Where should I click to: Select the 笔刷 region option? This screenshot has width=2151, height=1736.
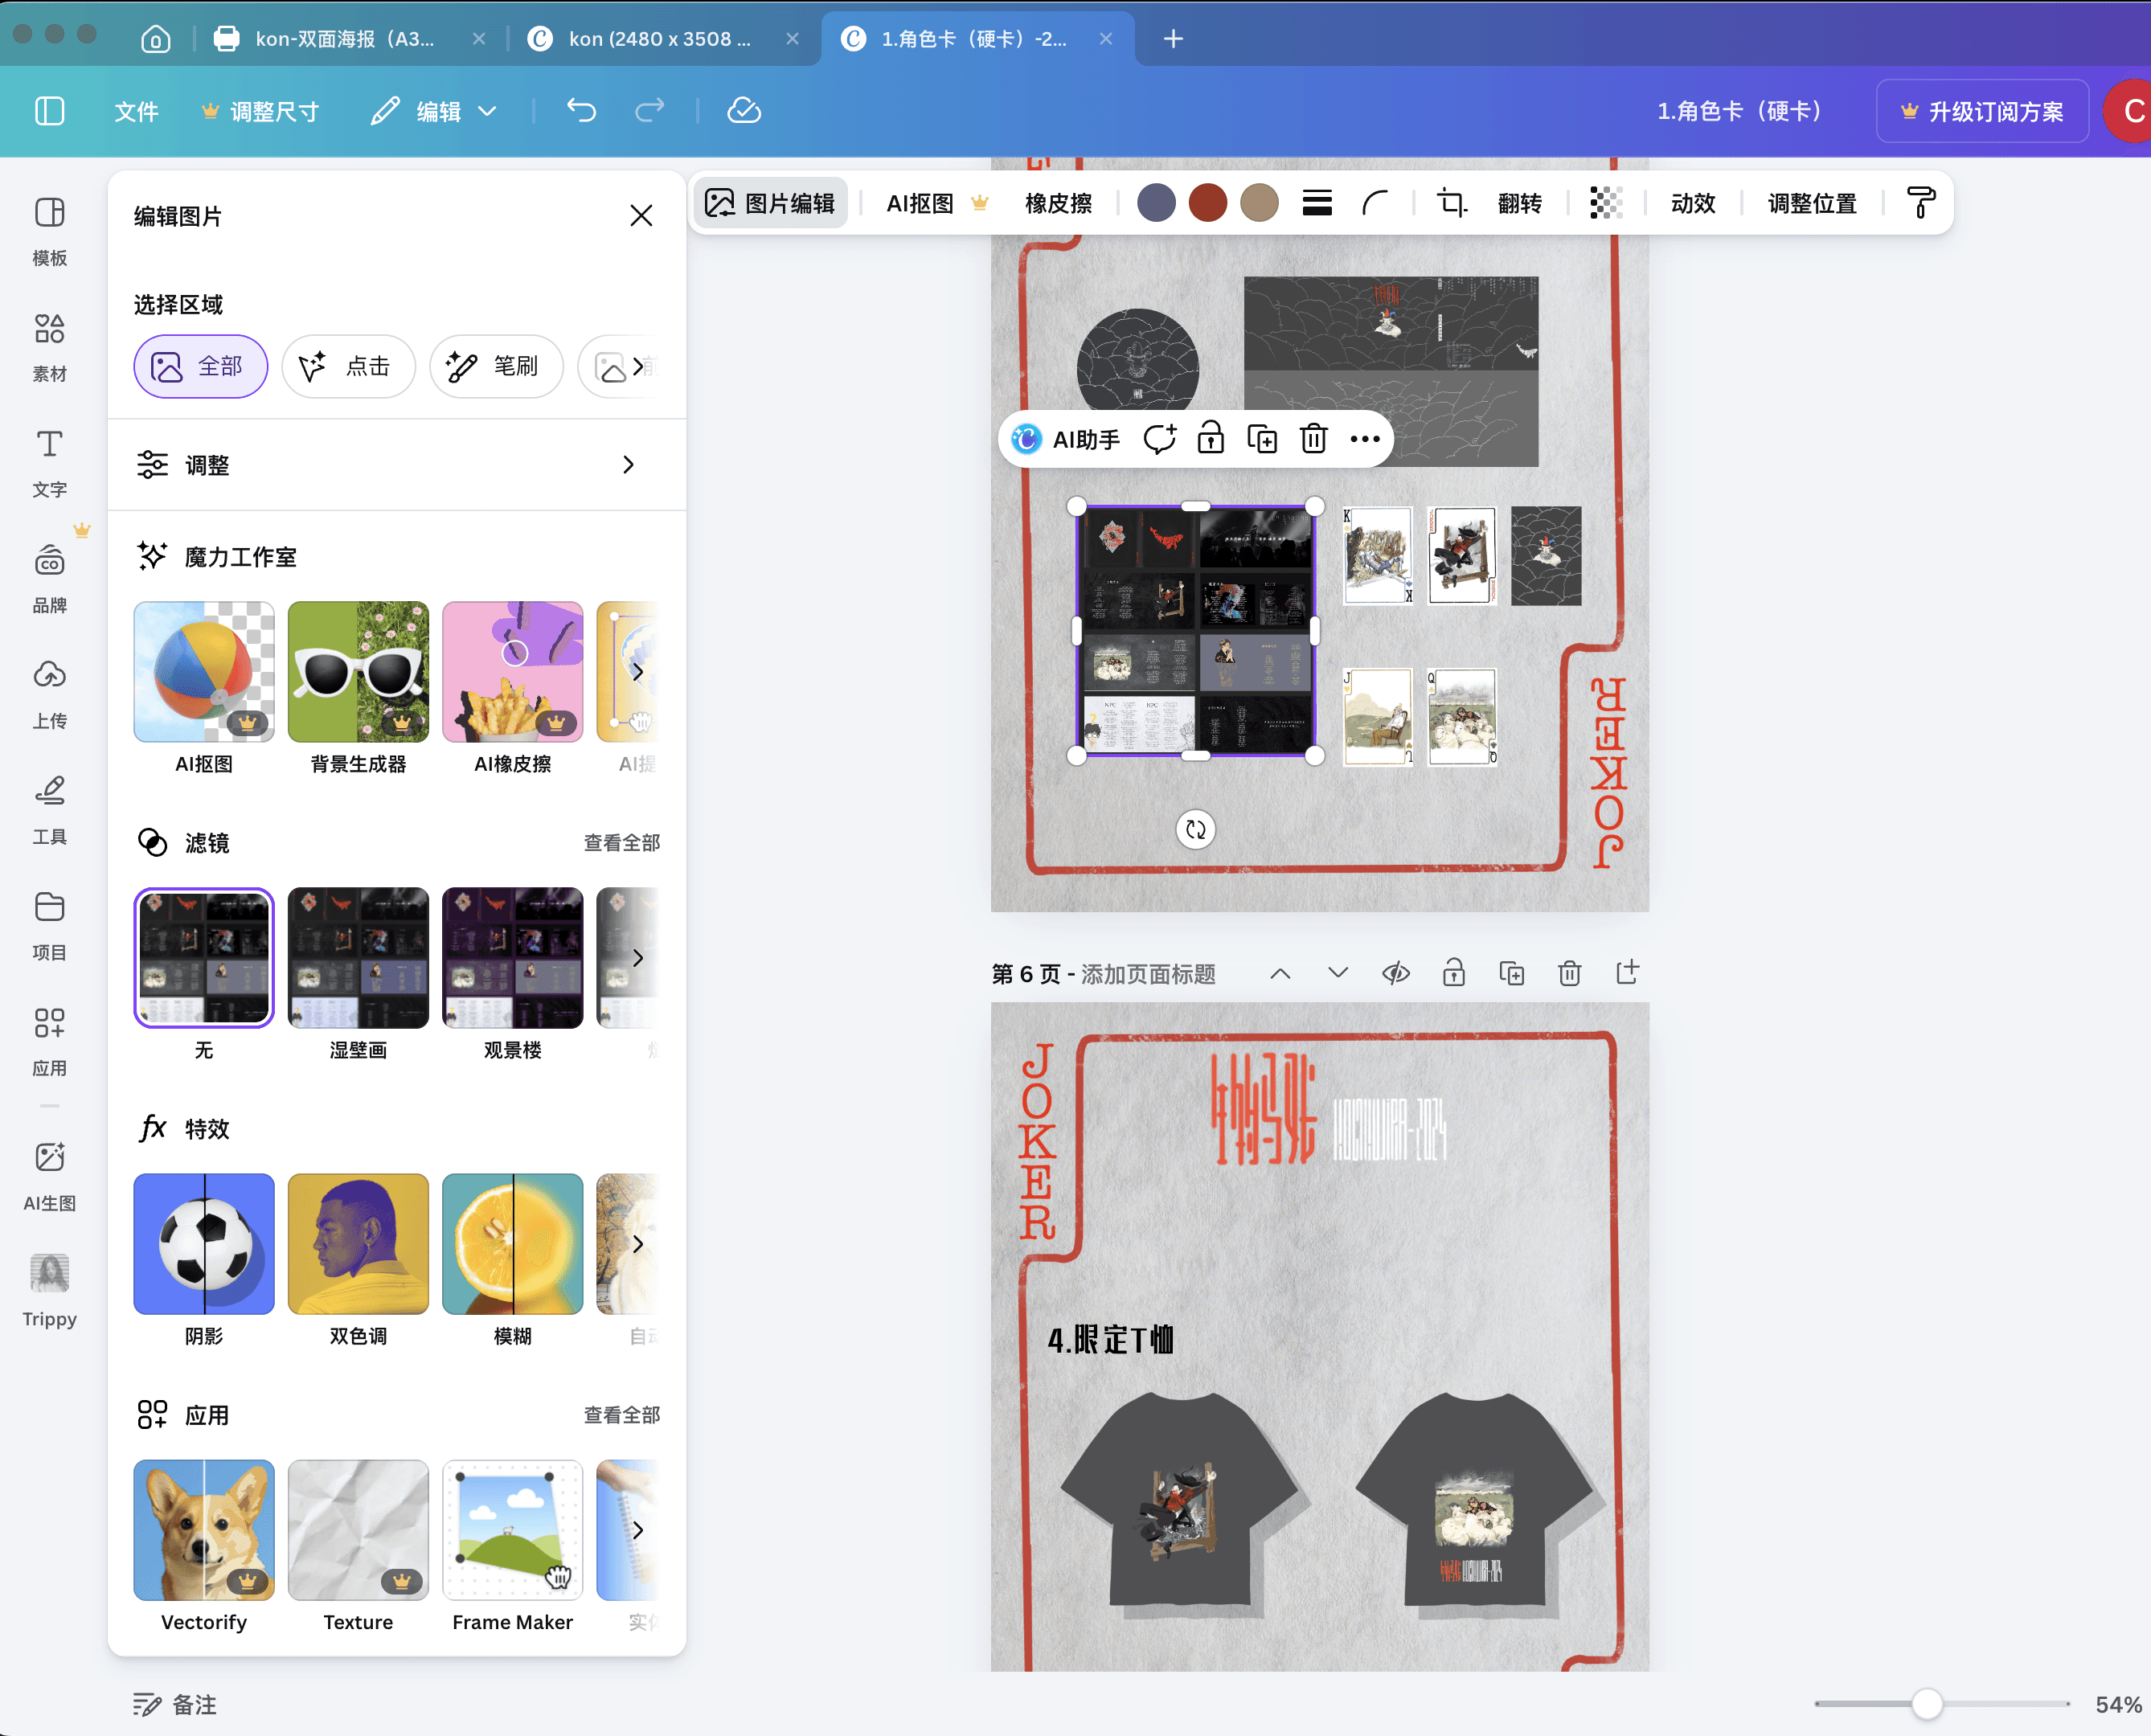coord(496,367)
